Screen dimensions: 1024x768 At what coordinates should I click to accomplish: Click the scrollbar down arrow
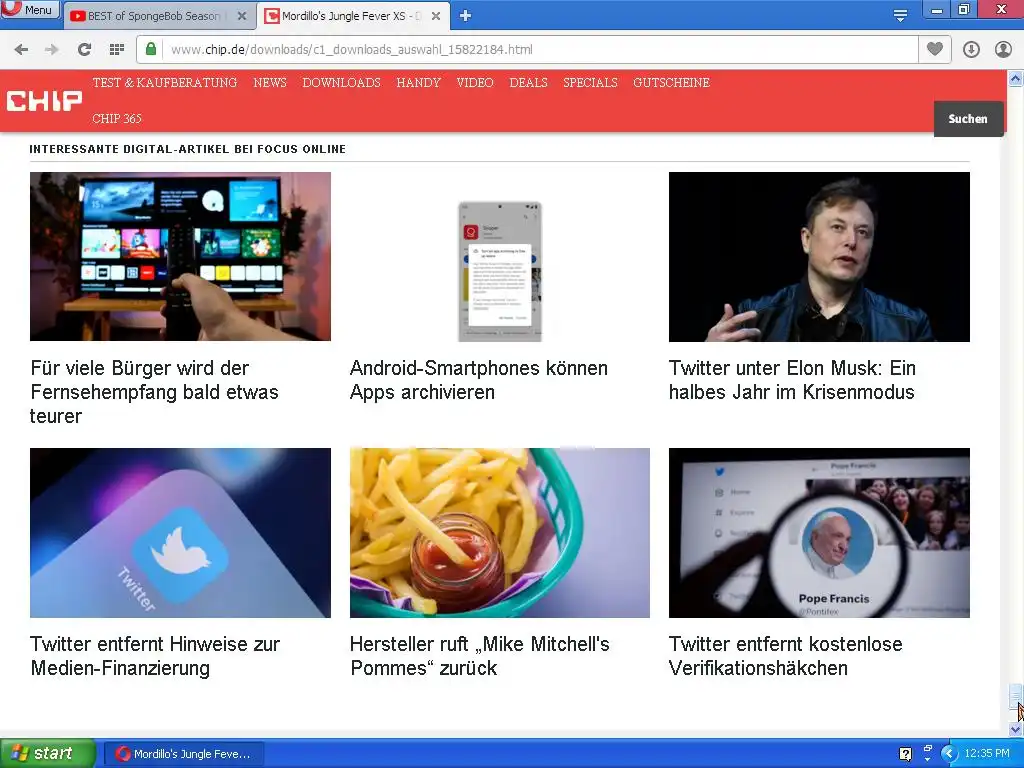click(x=1016, y=729)
